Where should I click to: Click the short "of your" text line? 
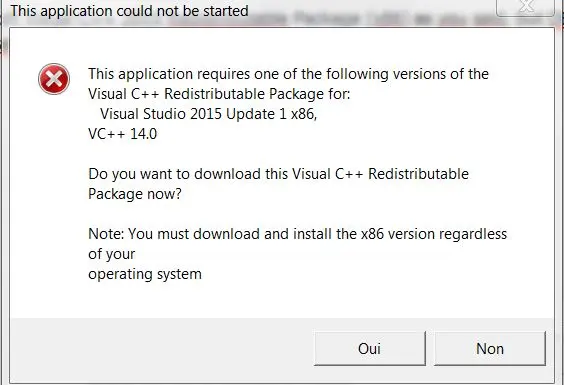pos(112,254)
